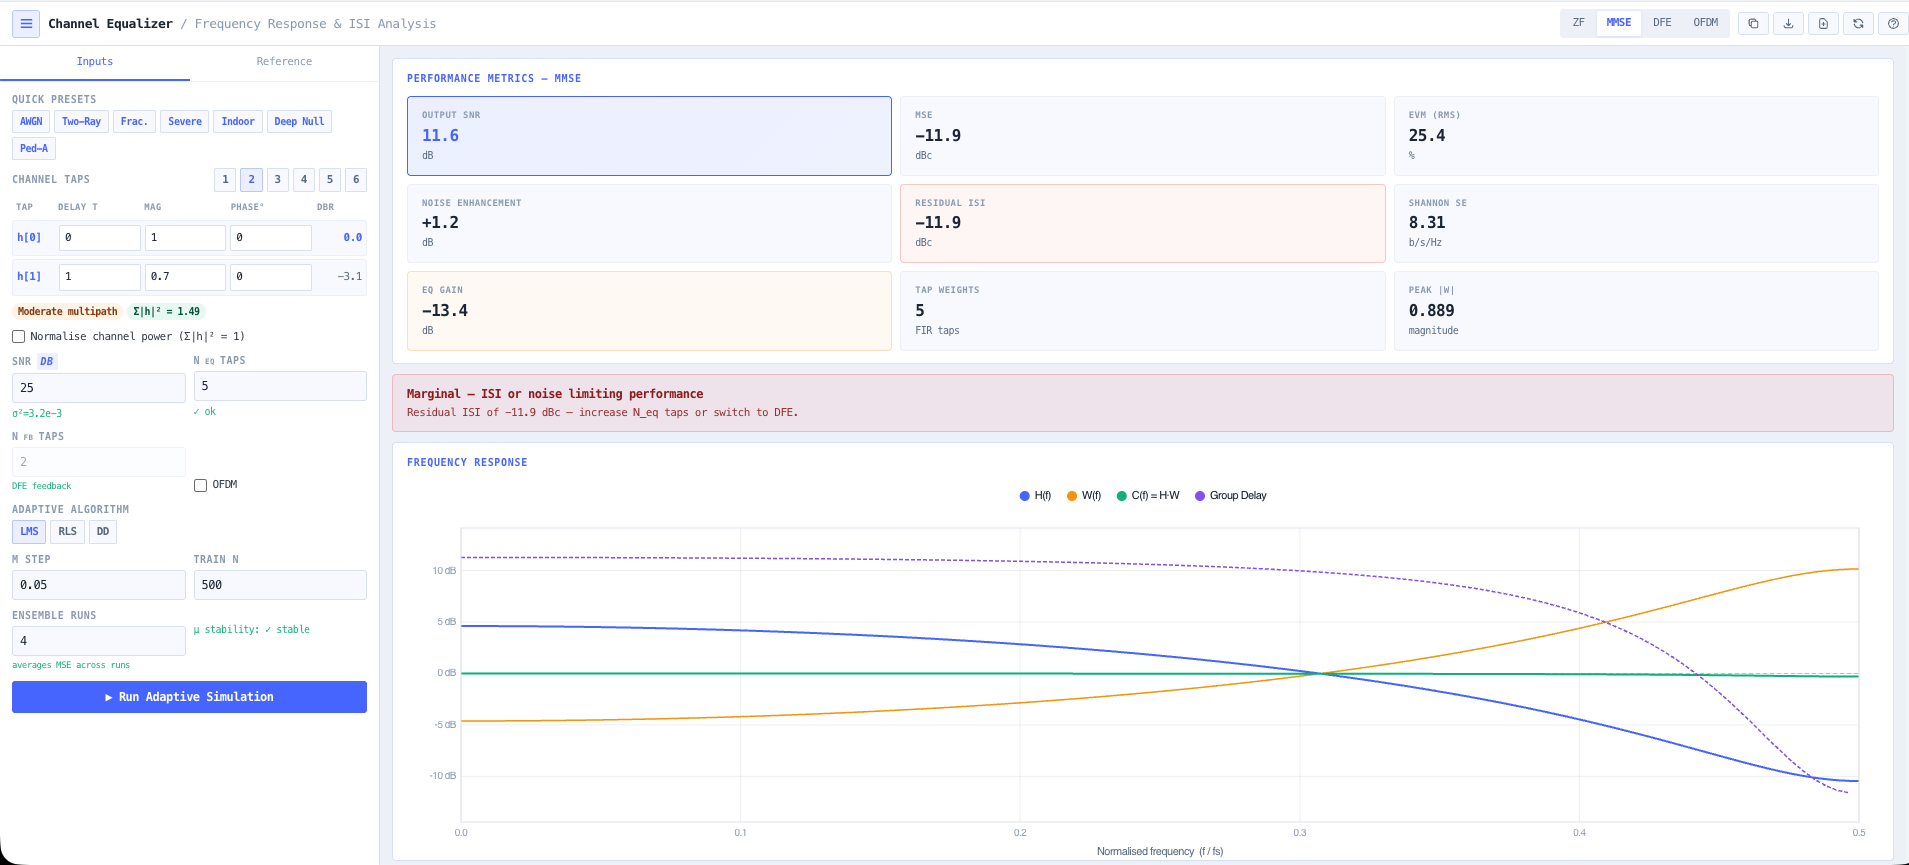This screenshot has height=865, width=1909.
Task: Select the RLS adaptive algorithm
Action: click(x=67, y=532)
